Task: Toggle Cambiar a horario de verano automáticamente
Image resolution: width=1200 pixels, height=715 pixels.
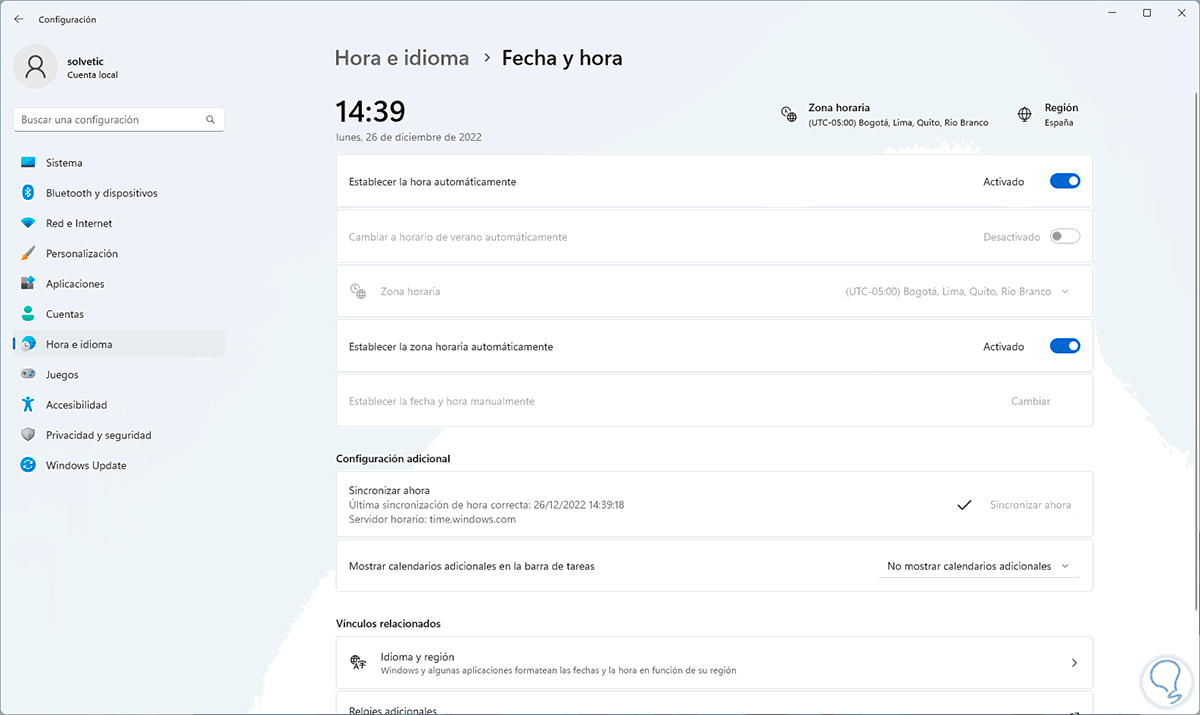Action: tap(1064, 237)
